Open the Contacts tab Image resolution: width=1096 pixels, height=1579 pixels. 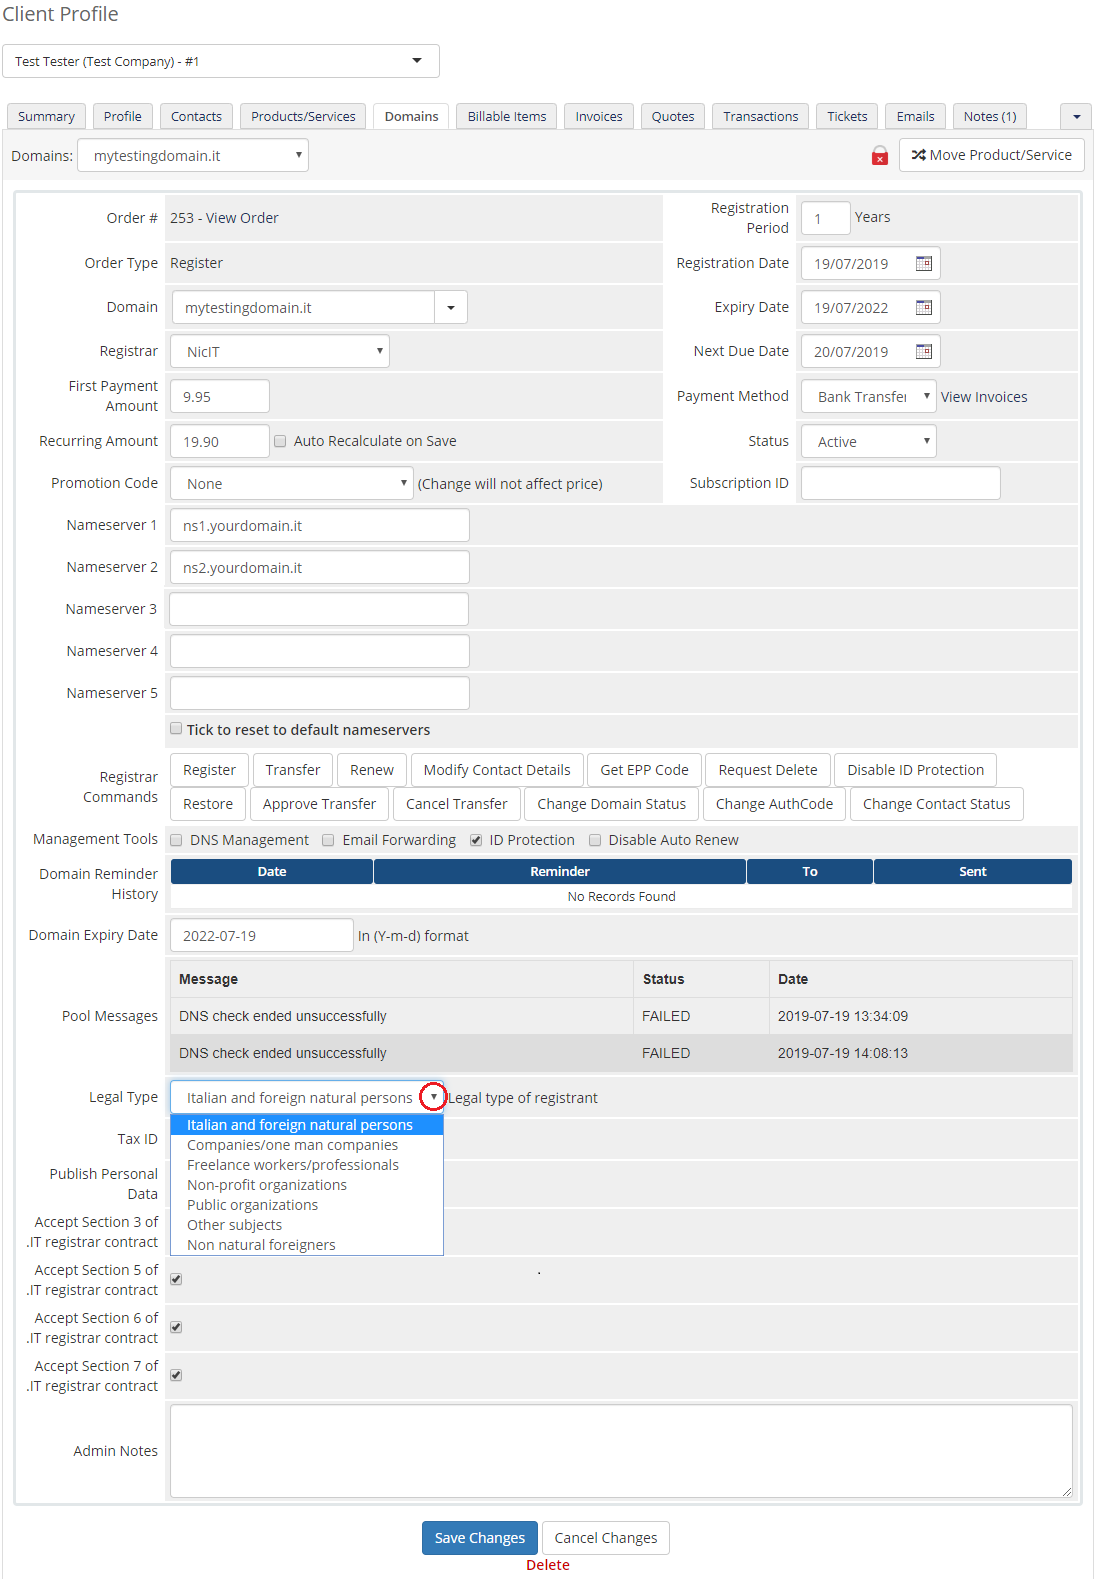(196, 116)
